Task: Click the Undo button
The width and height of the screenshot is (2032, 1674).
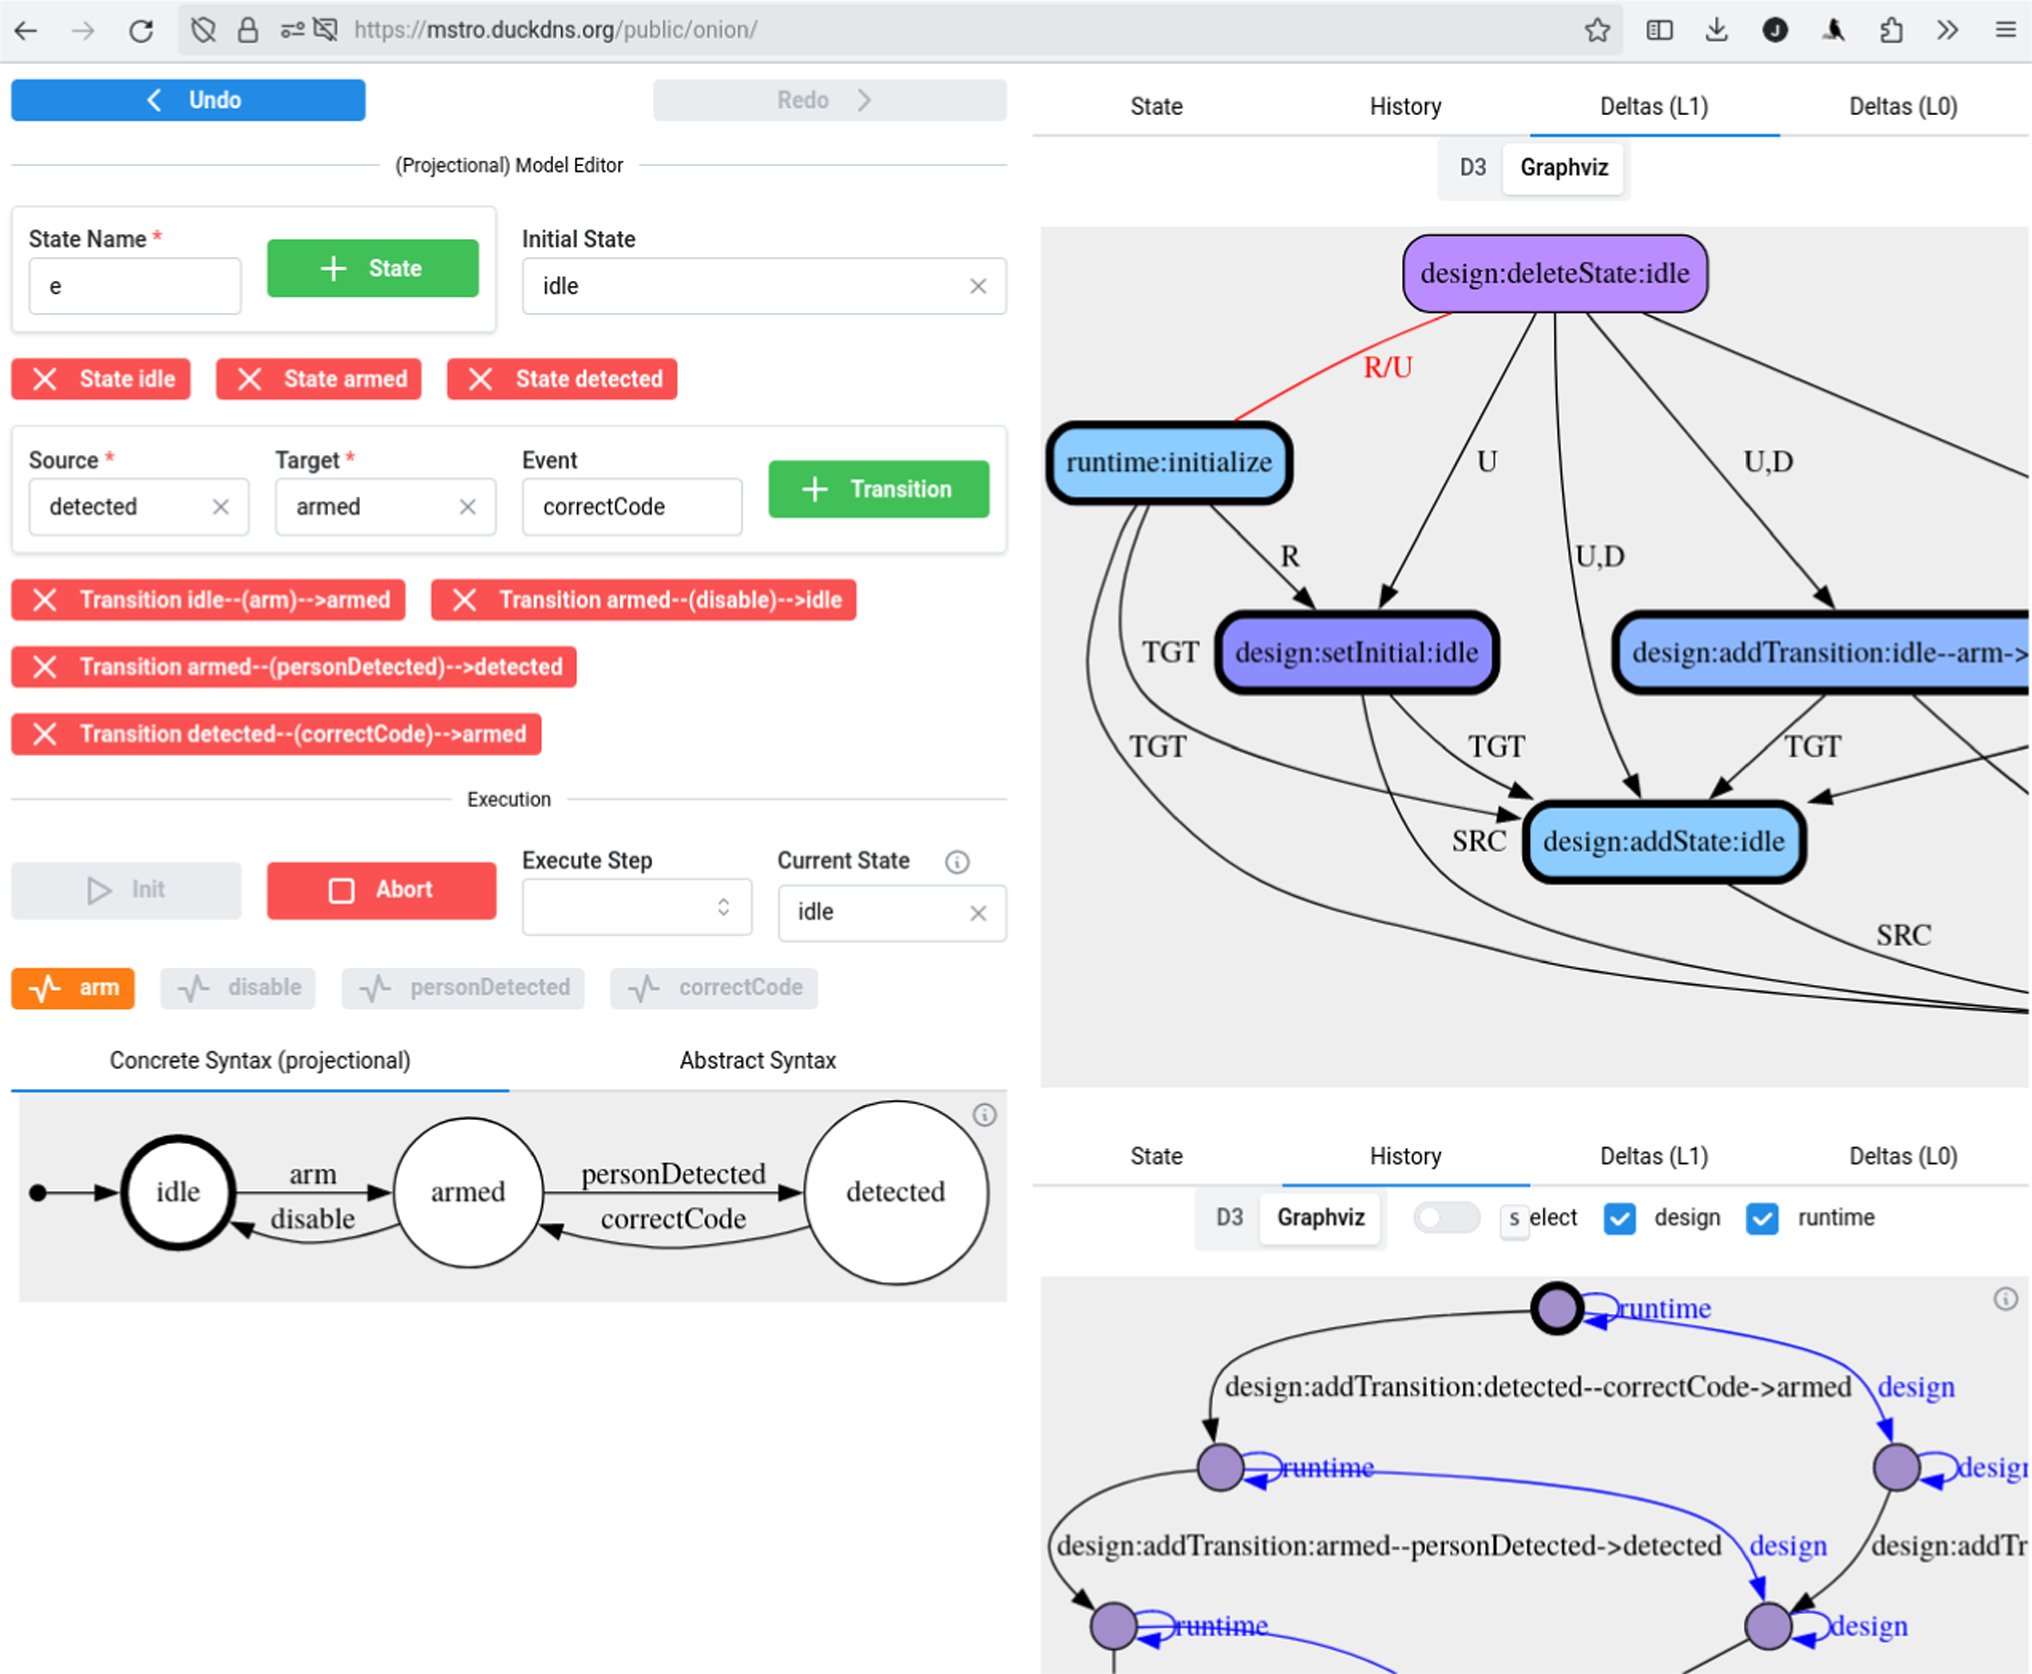Action: (x=188, y=100)
